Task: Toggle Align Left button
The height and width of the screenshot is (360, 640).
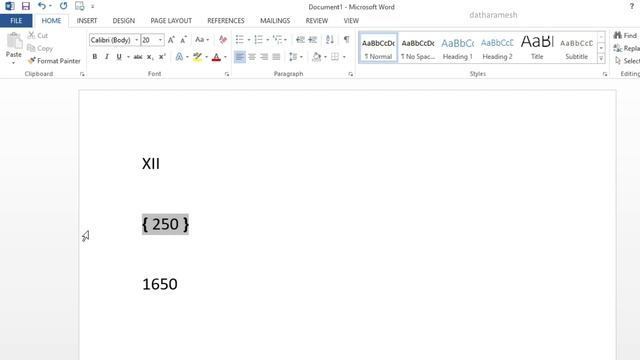Action: (240, 57)
